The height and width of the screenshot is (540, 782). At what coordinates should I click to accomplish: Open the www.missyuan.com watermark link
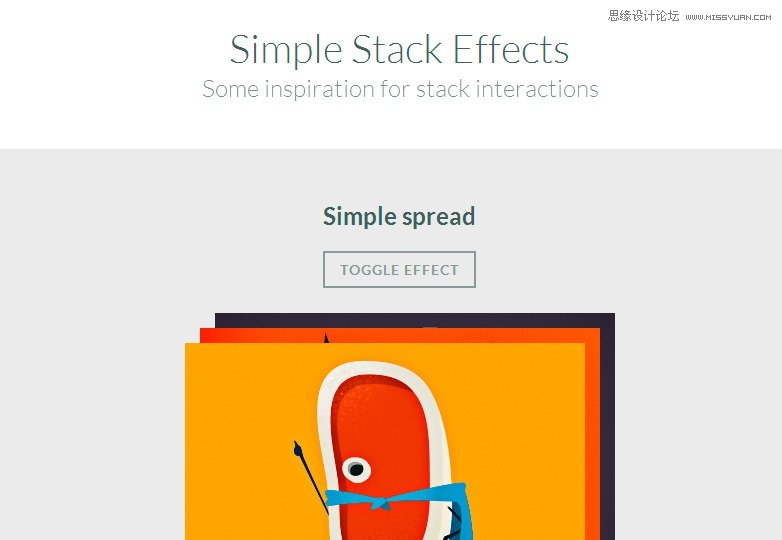click(x=728, y=17)
